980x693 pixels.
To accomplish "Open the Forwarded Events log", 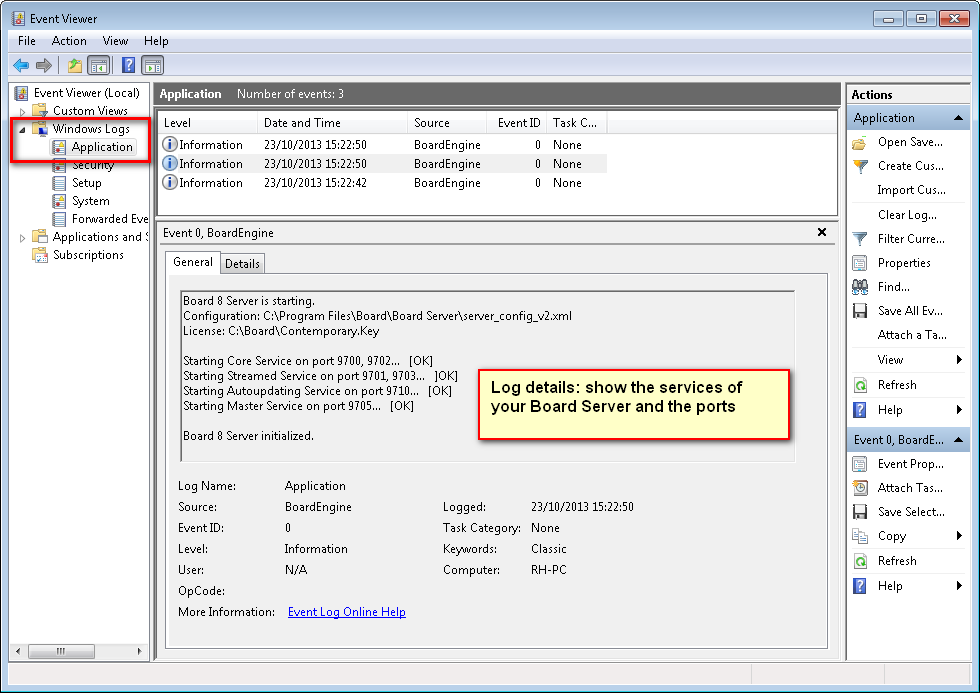I will click(x=109, y=219).
